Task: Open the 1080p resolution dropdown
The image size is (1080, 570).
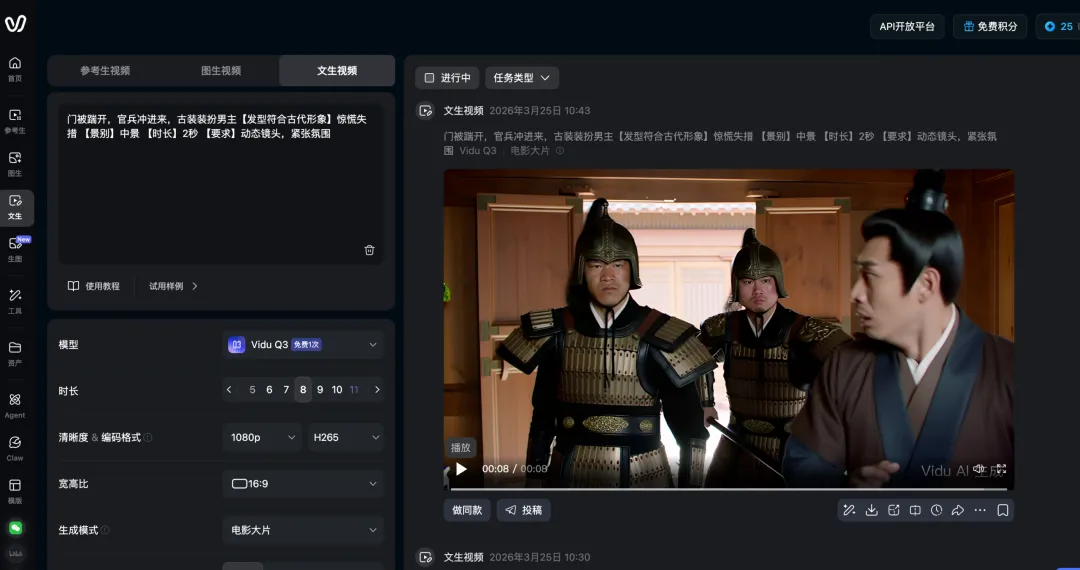Action: [262, 437]
